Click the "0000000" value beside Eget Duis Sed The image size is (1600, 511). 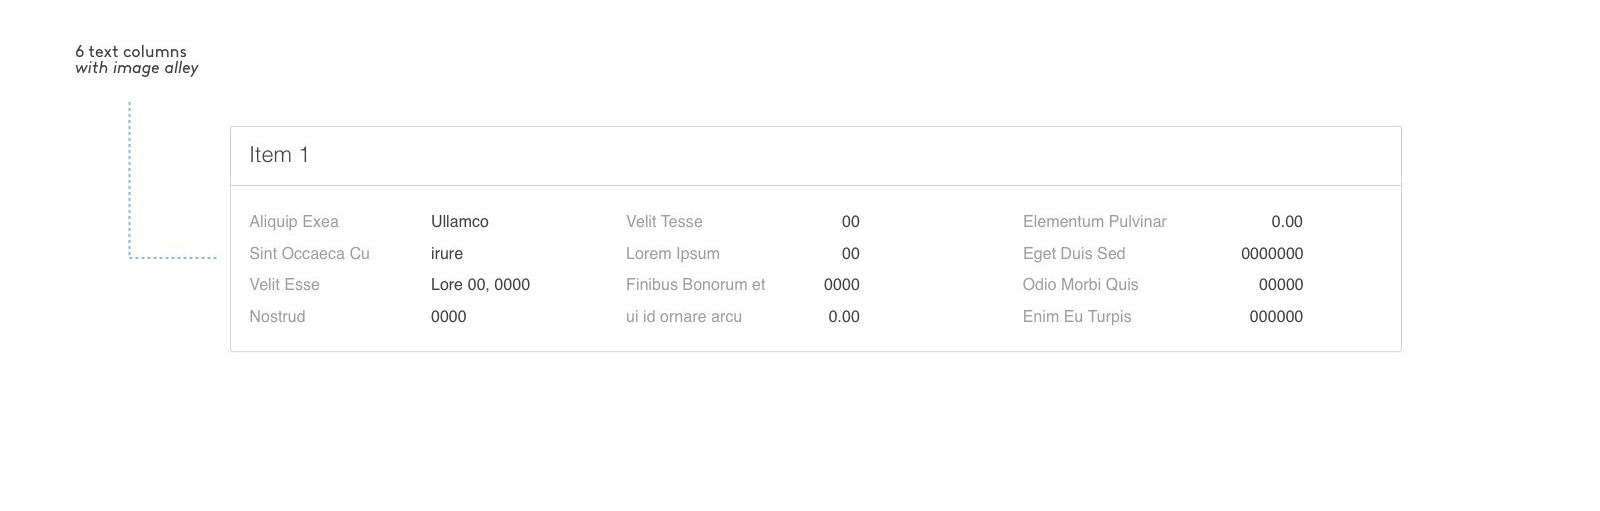(x=1272, y=254)
